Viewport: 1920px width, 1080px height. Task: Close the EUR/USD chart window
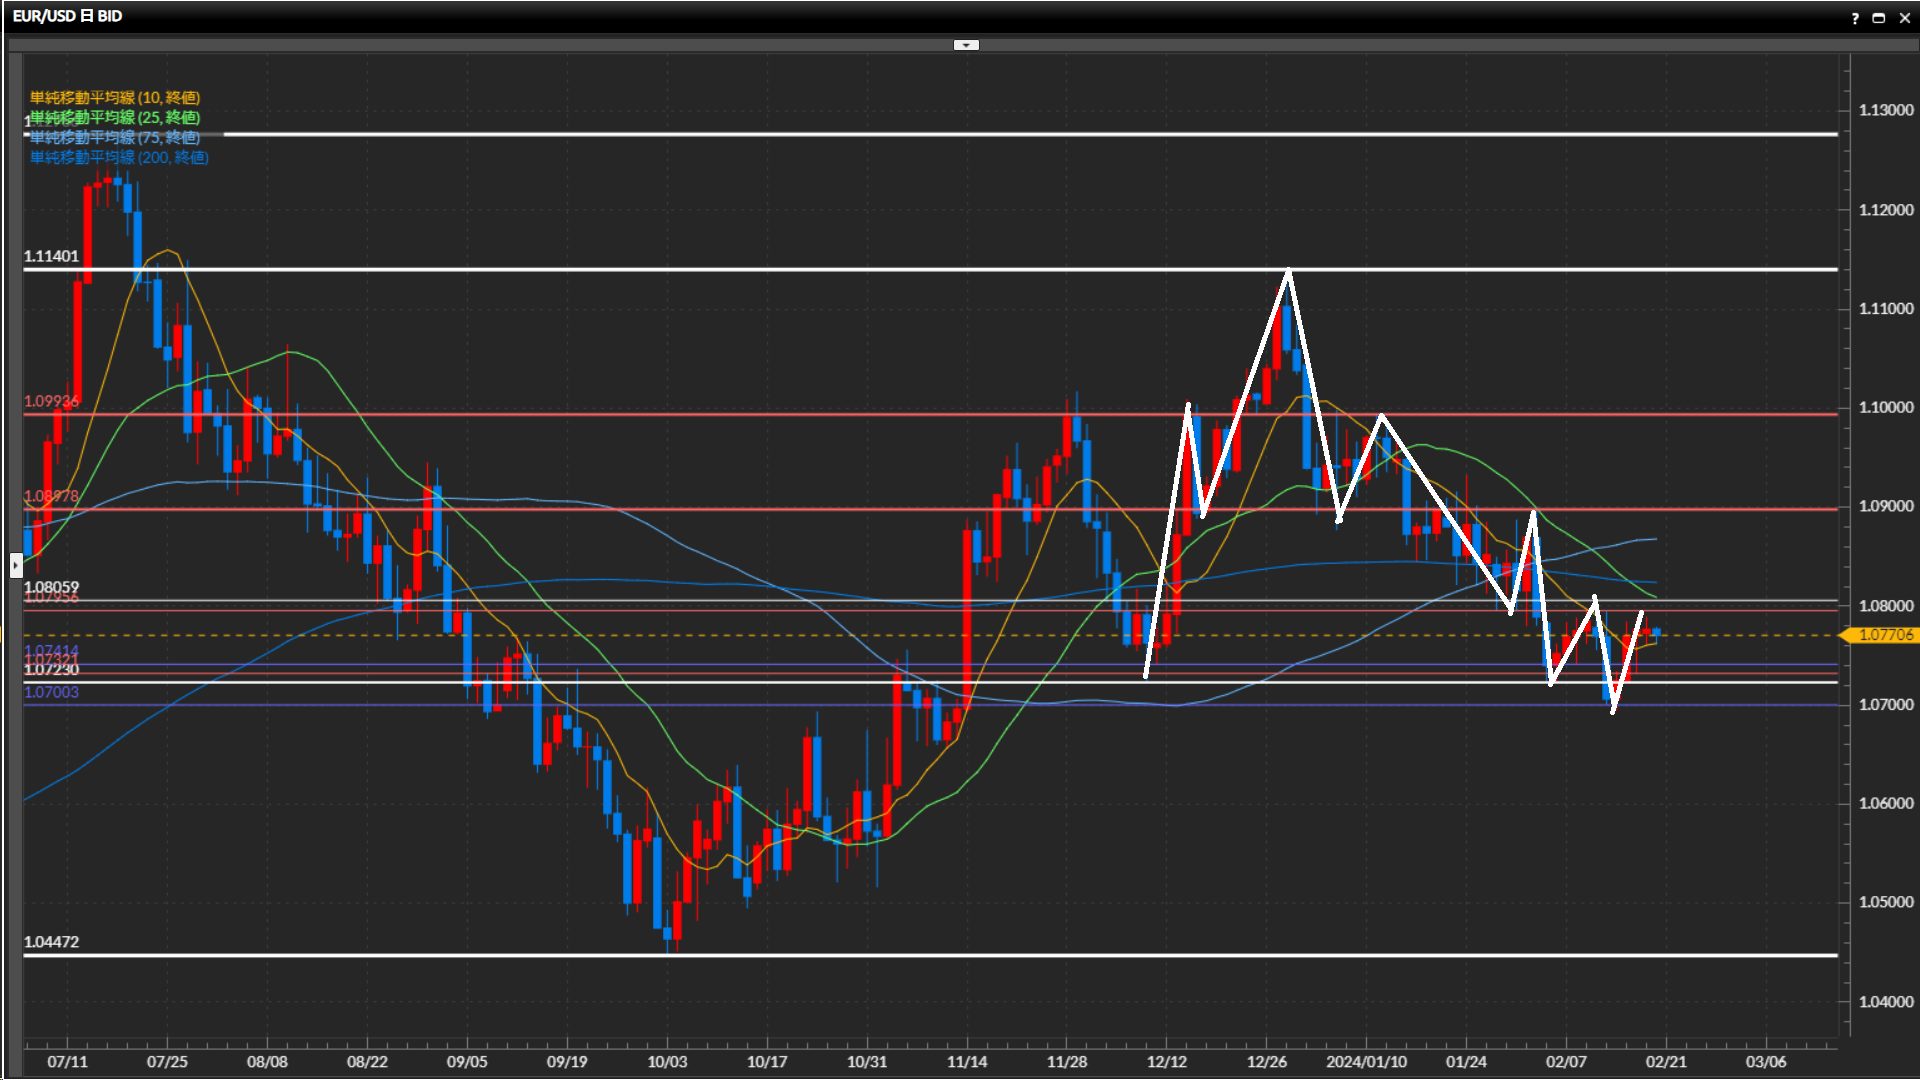point(1904,18)
